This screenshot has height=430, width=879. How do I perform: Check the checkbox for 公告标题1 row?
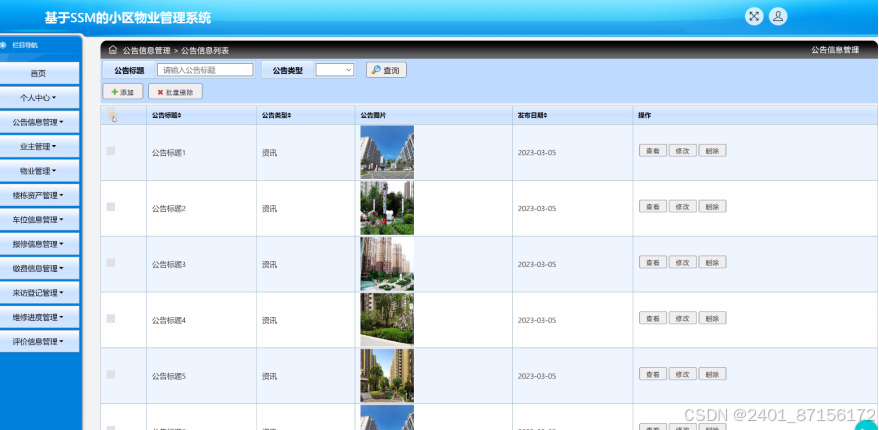click(x=111, y=151)
